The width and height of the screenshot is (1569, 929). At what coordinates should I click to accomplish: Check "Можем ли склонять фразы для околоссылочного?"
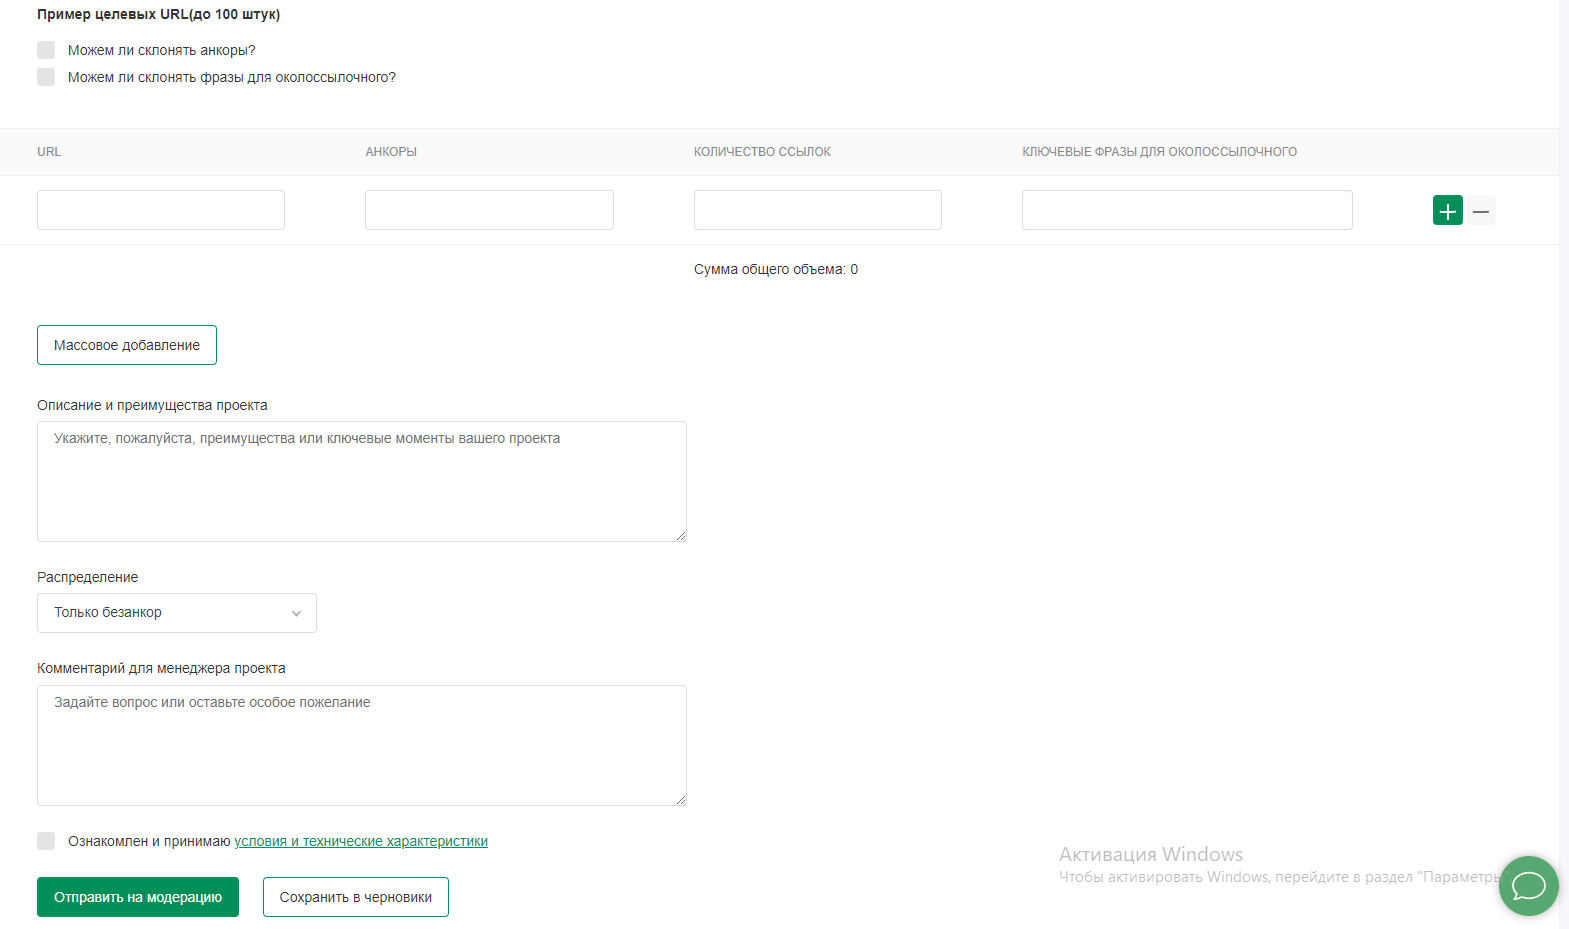pos(46,77)
